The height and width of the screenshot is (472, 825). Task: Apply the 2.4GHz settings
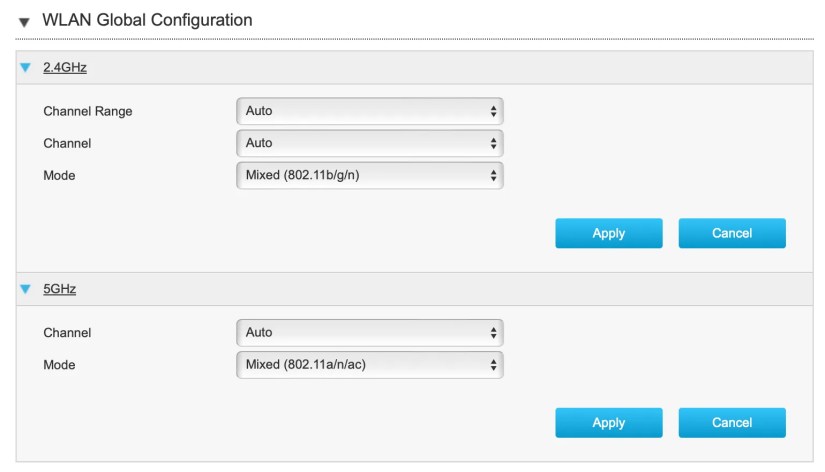click(608, 233)
